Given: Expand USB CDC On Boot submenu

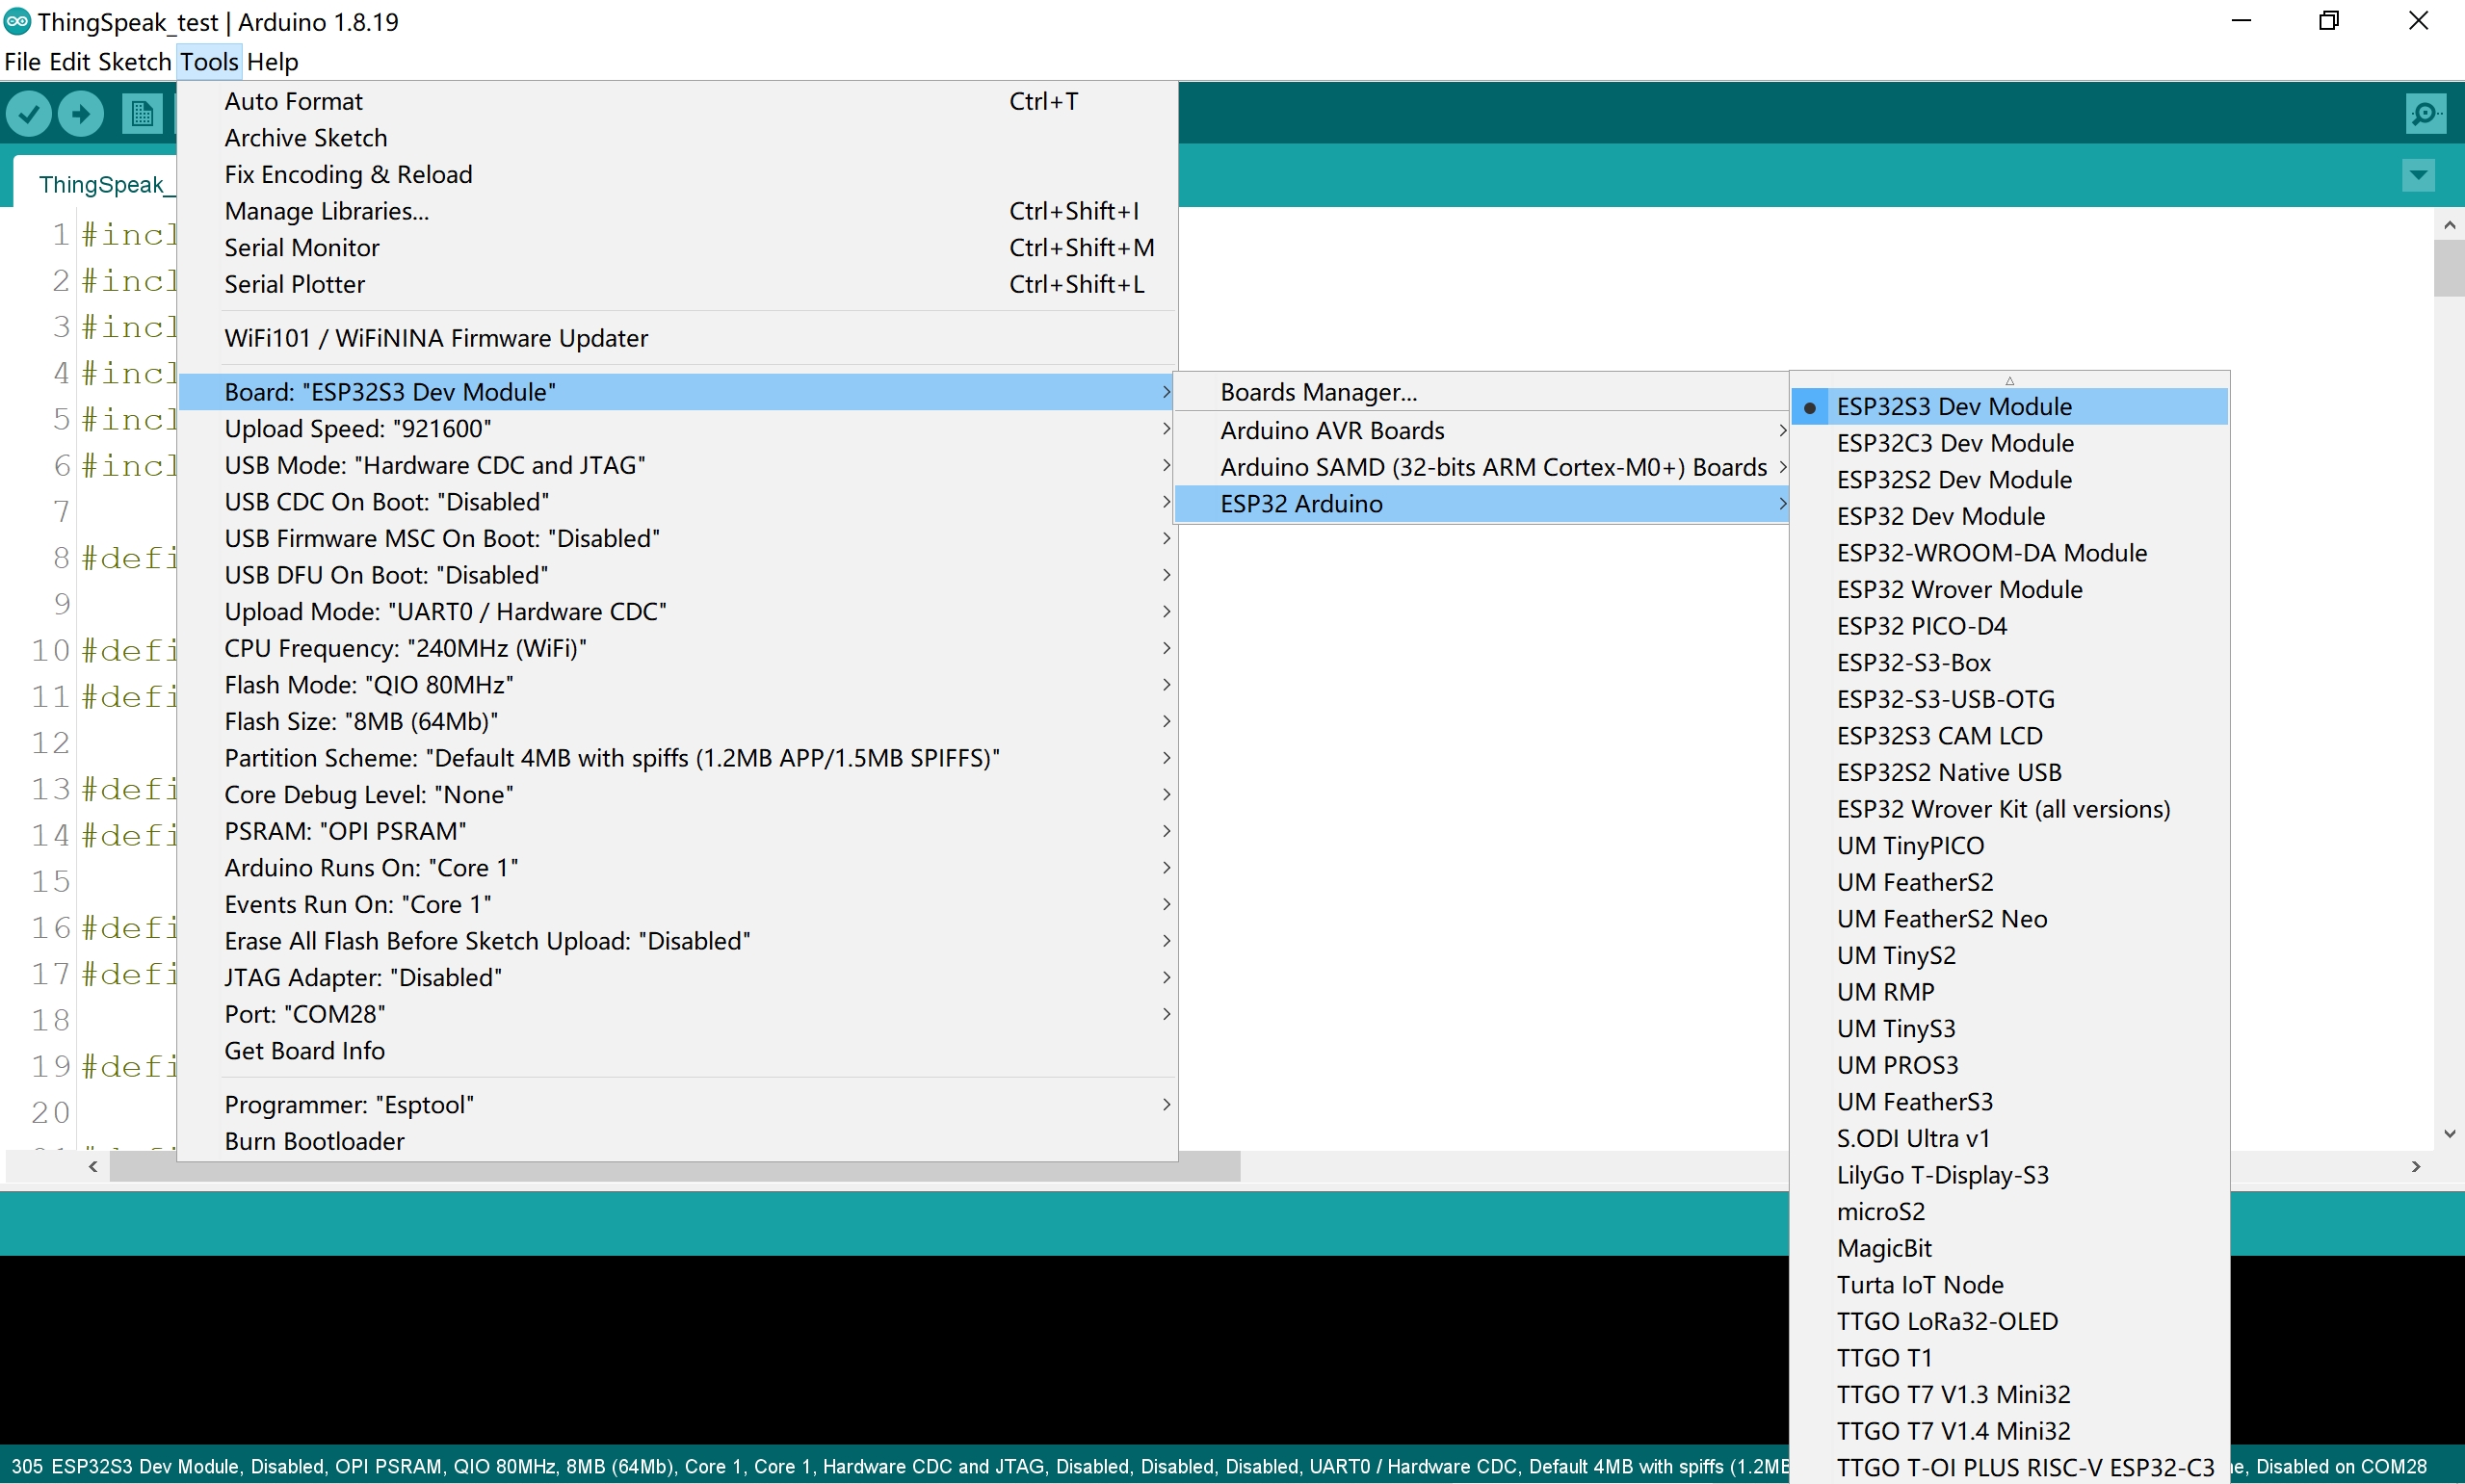Looking at the screenshot, I should coord(677,502).
